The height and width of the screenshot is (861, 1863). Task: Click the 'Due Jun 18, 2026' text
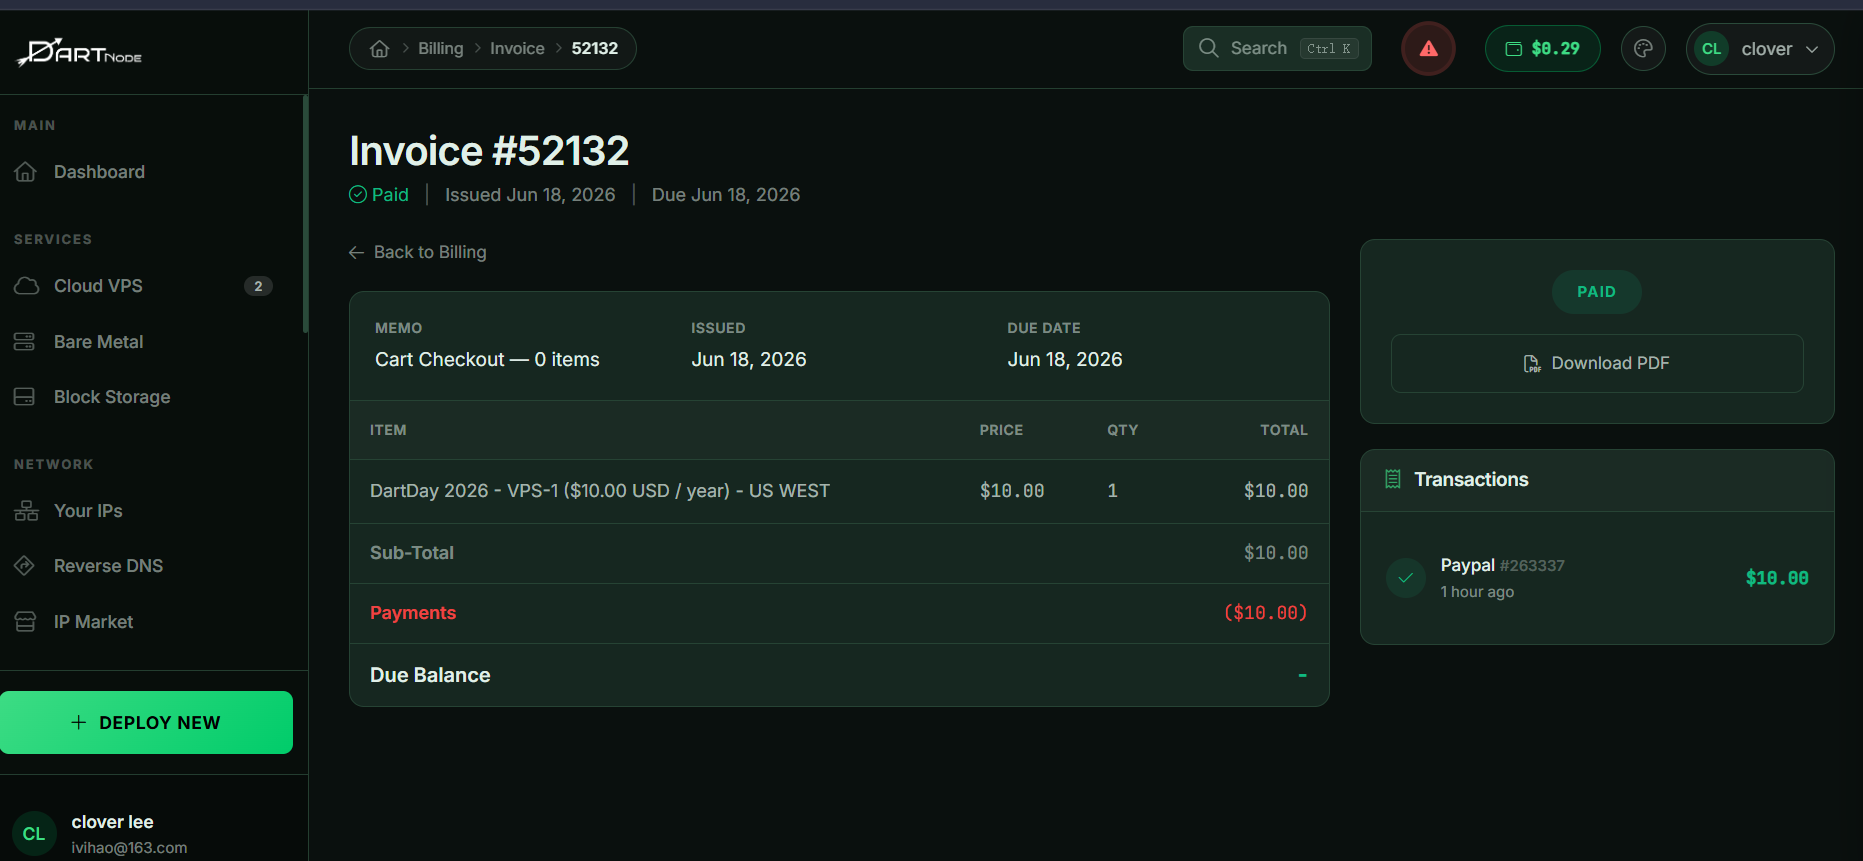(x=726, y=195)
